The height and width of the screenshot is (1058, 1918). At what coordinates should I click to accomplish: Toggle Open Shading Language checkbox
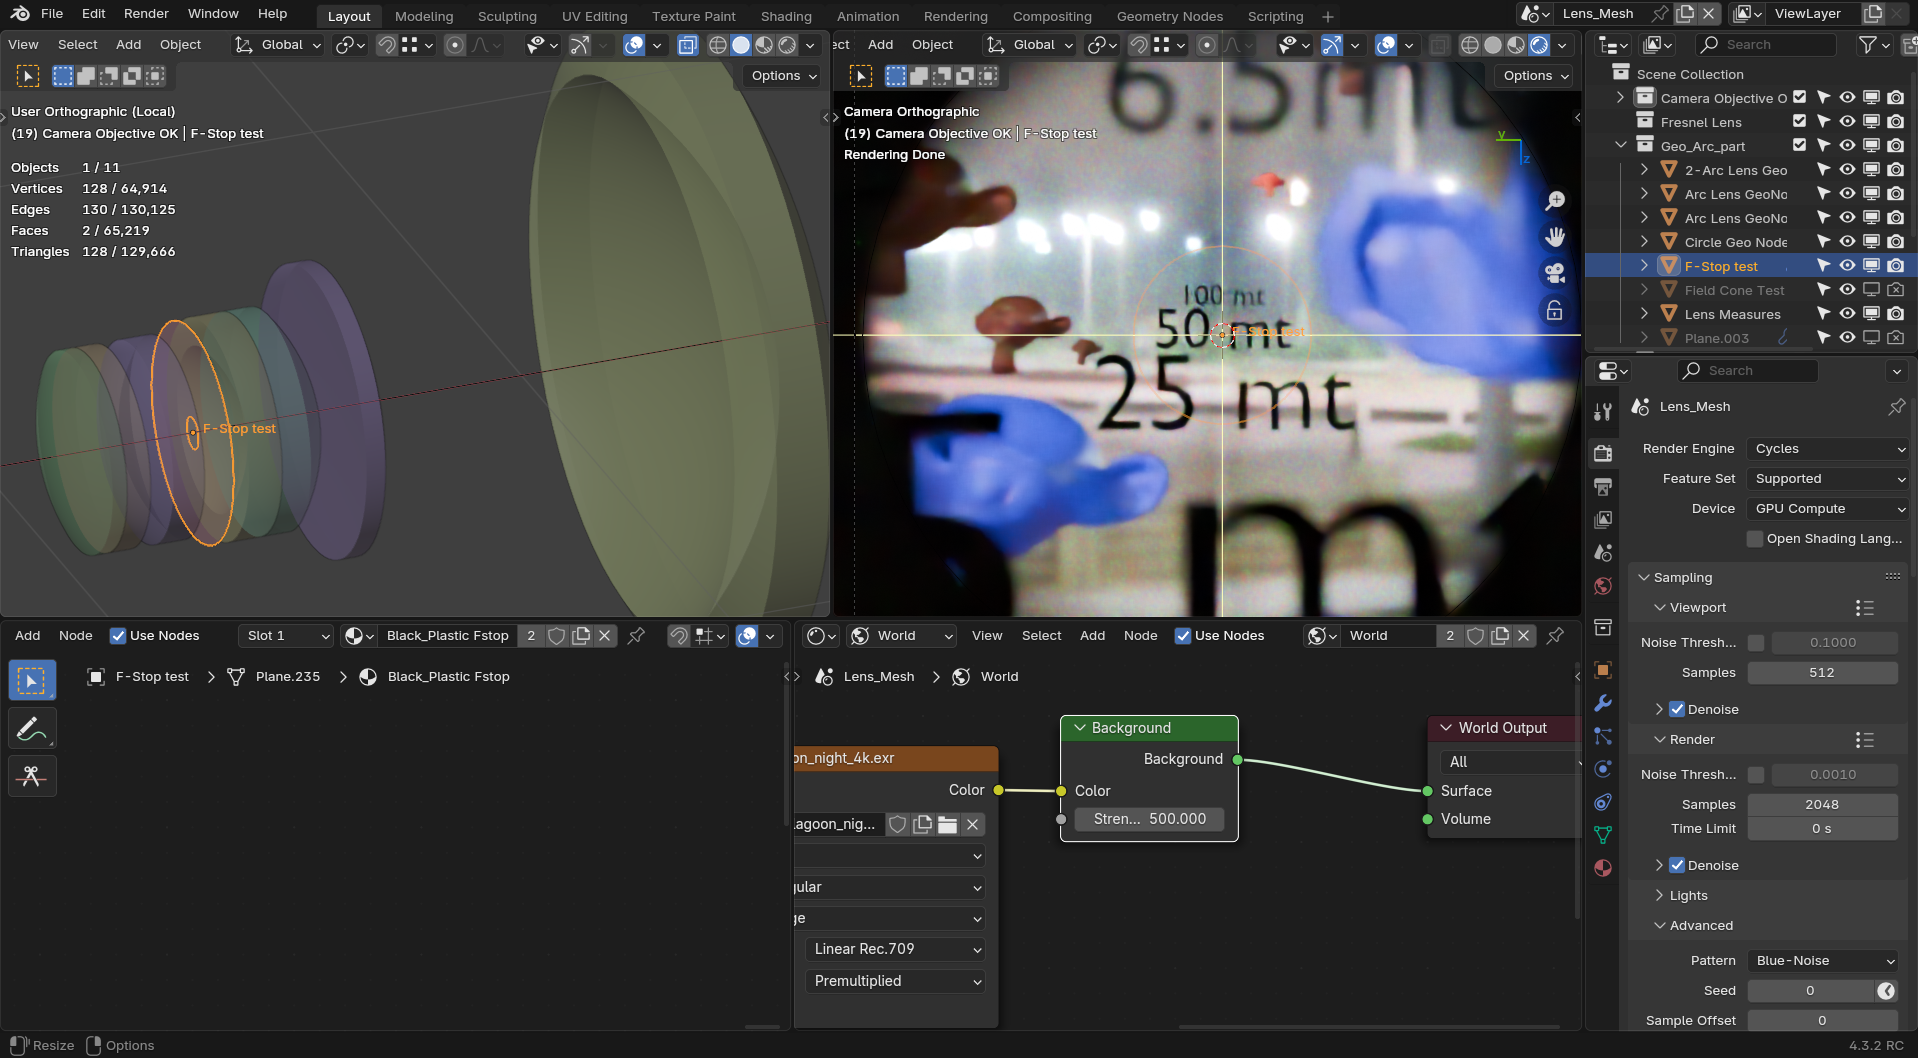(1755, 539)
